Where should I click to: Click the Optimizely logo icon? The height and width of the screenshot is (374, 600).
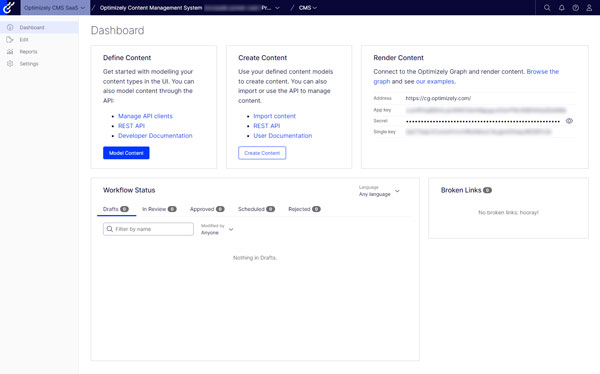coord(9,7)
